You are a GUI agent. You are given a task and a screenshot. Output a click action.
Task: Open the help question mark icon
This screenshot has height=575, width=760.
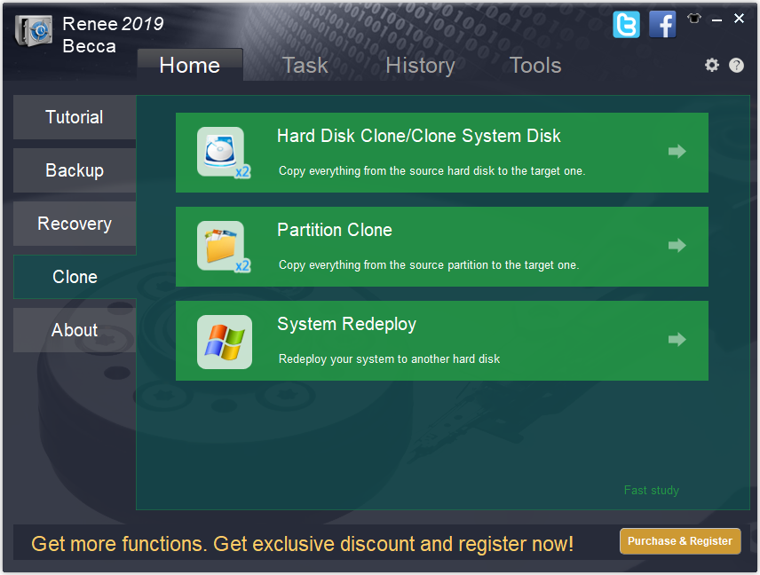(736, 65)
